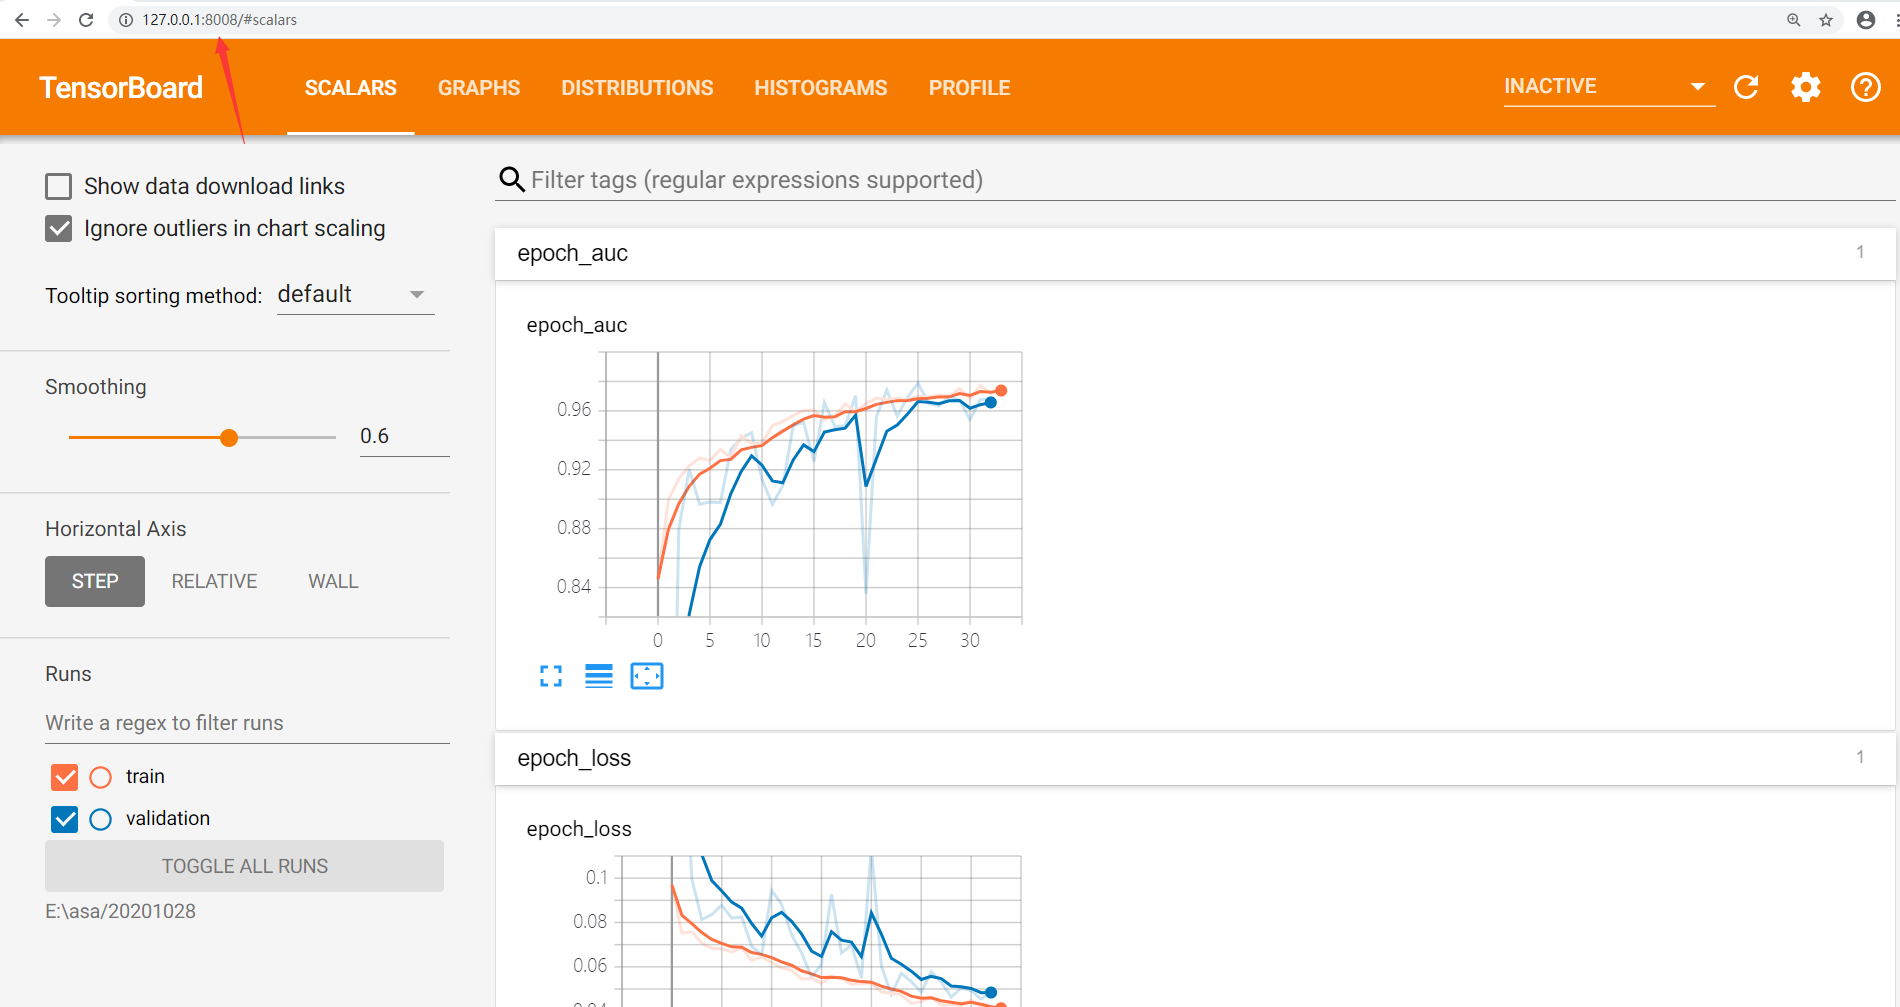1900x1007 pixels.
Task: Fit epoch_auc chart domain to data
Action: coord(647,676)
